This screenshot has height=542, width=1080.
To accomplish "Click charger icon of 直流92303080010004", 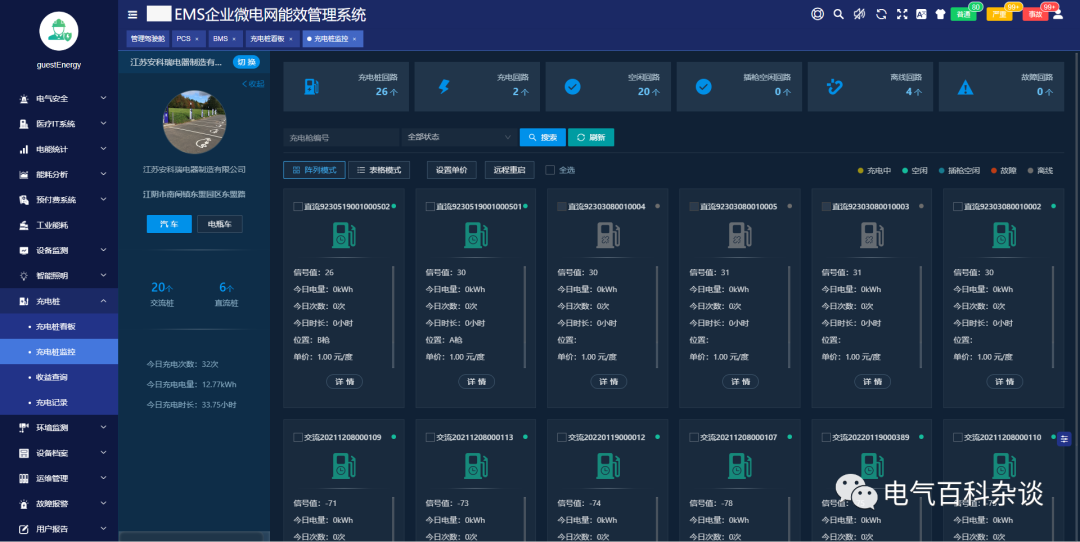I will click(x=608, y=236).
